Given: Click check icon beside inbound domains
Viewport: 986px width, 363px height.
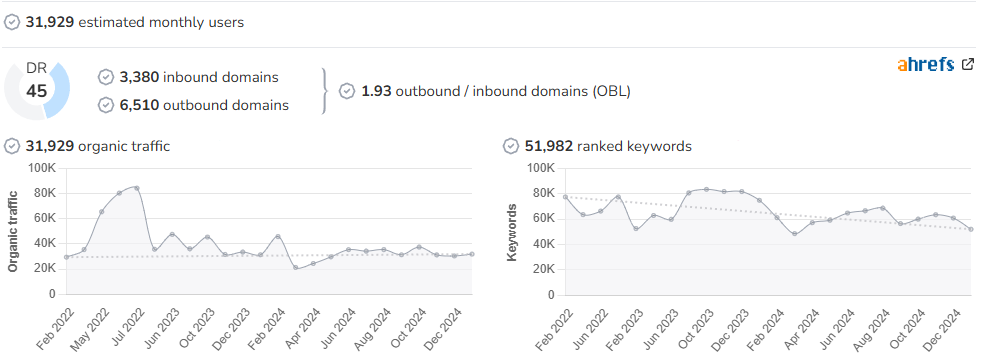Looking at the screenshot, I should pos(106,77).
